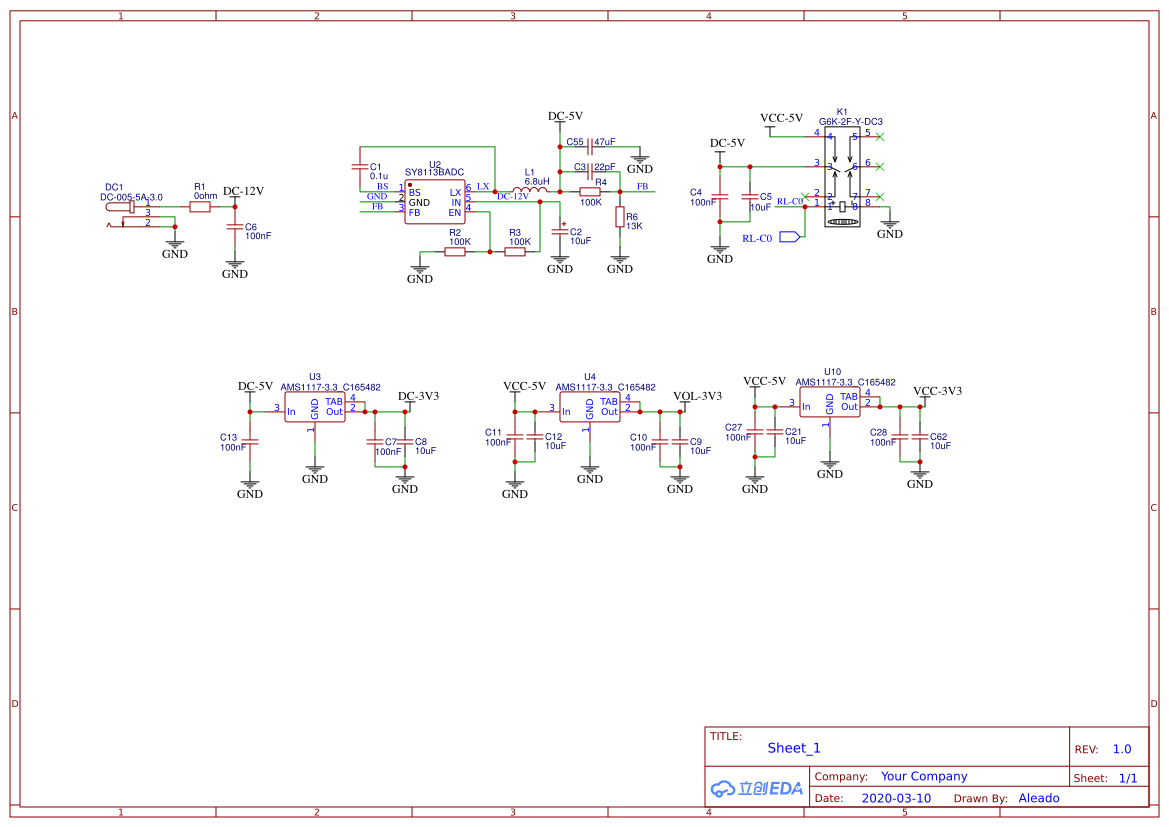This screenshot has width=1169, height=827.
Task: Click the SY8113BADC part name text
Action: point(435,172)
